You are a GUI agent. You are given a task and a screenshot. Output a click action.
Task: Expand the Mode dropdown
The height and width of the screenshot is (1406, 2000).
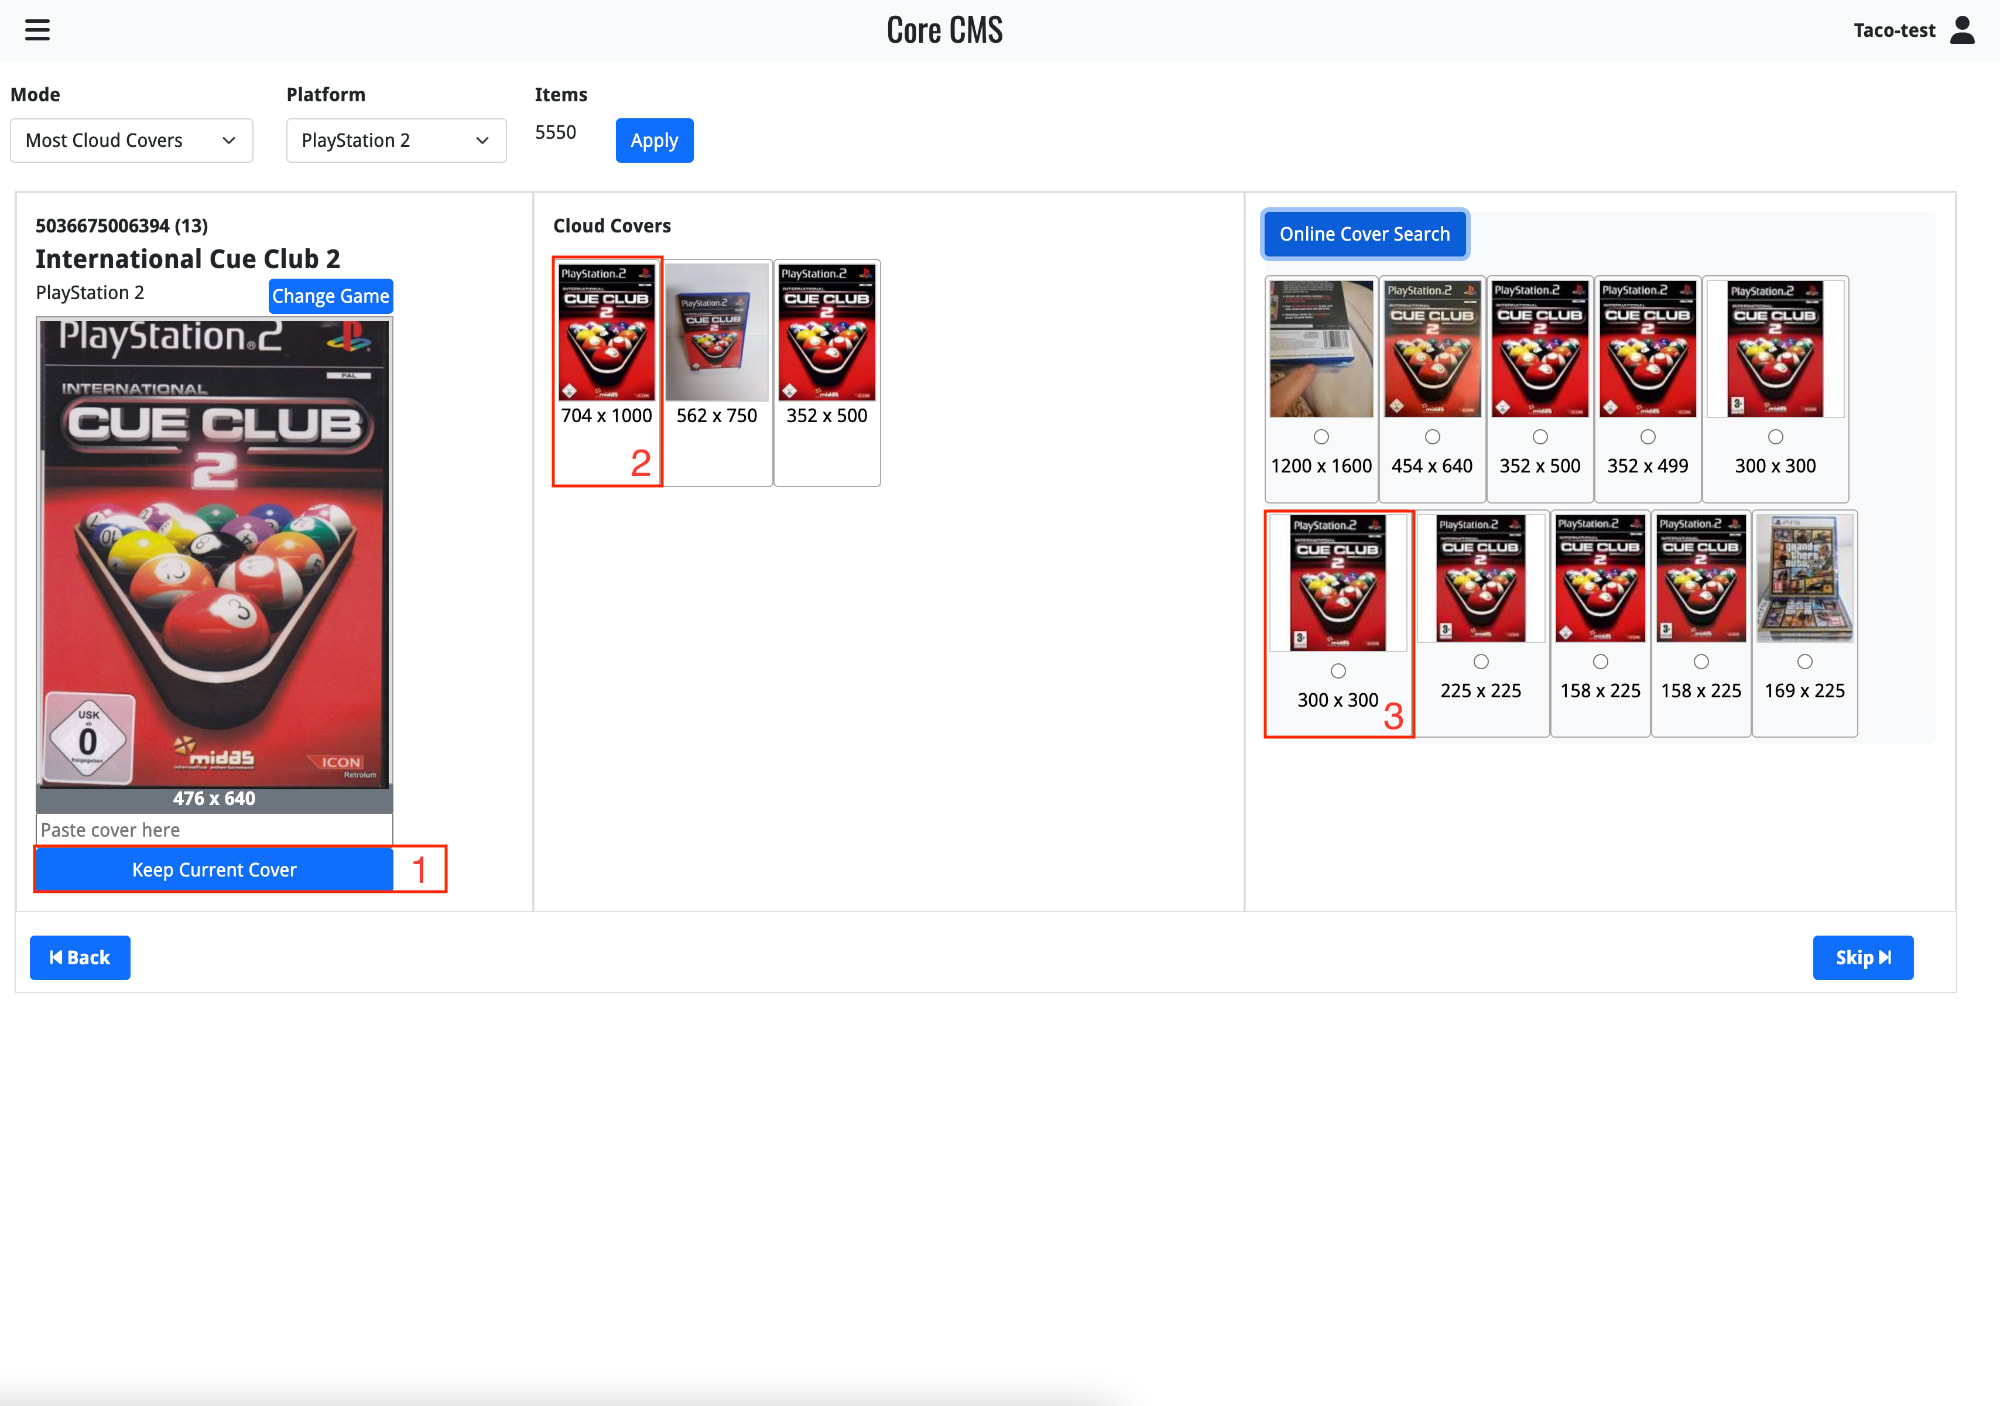pyautogui.click(x=131, y=140)
